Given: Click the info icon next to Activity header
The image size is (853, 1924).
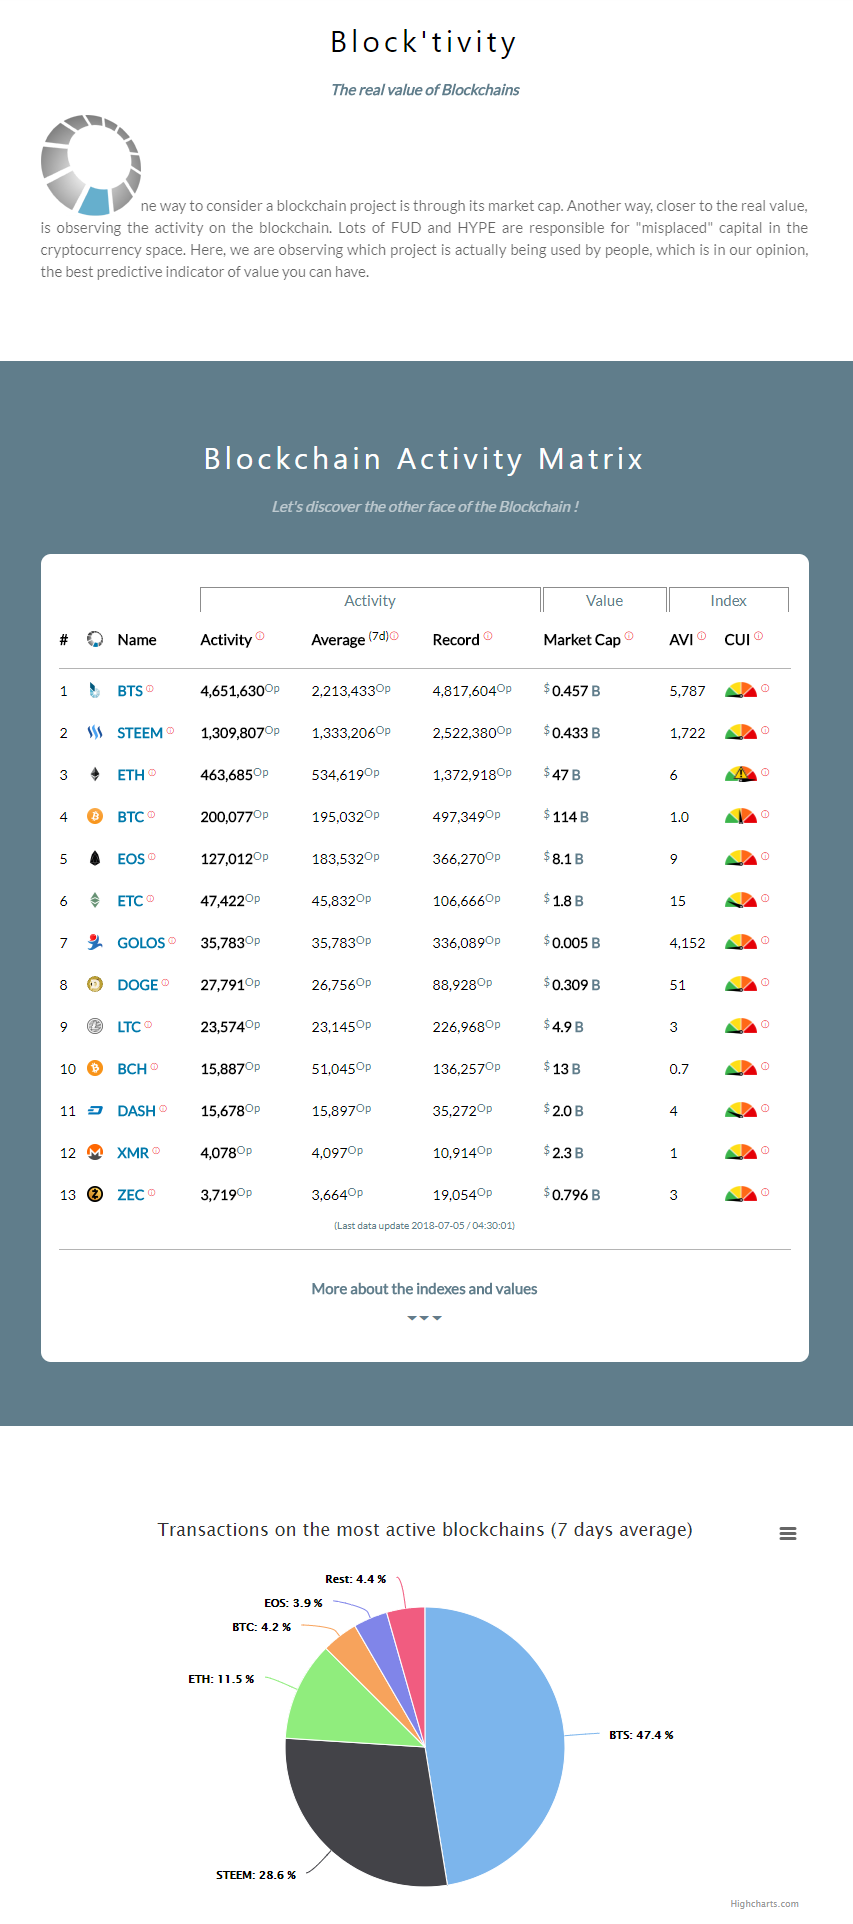Looking at the screenshot, I should (x=260, y=636).
